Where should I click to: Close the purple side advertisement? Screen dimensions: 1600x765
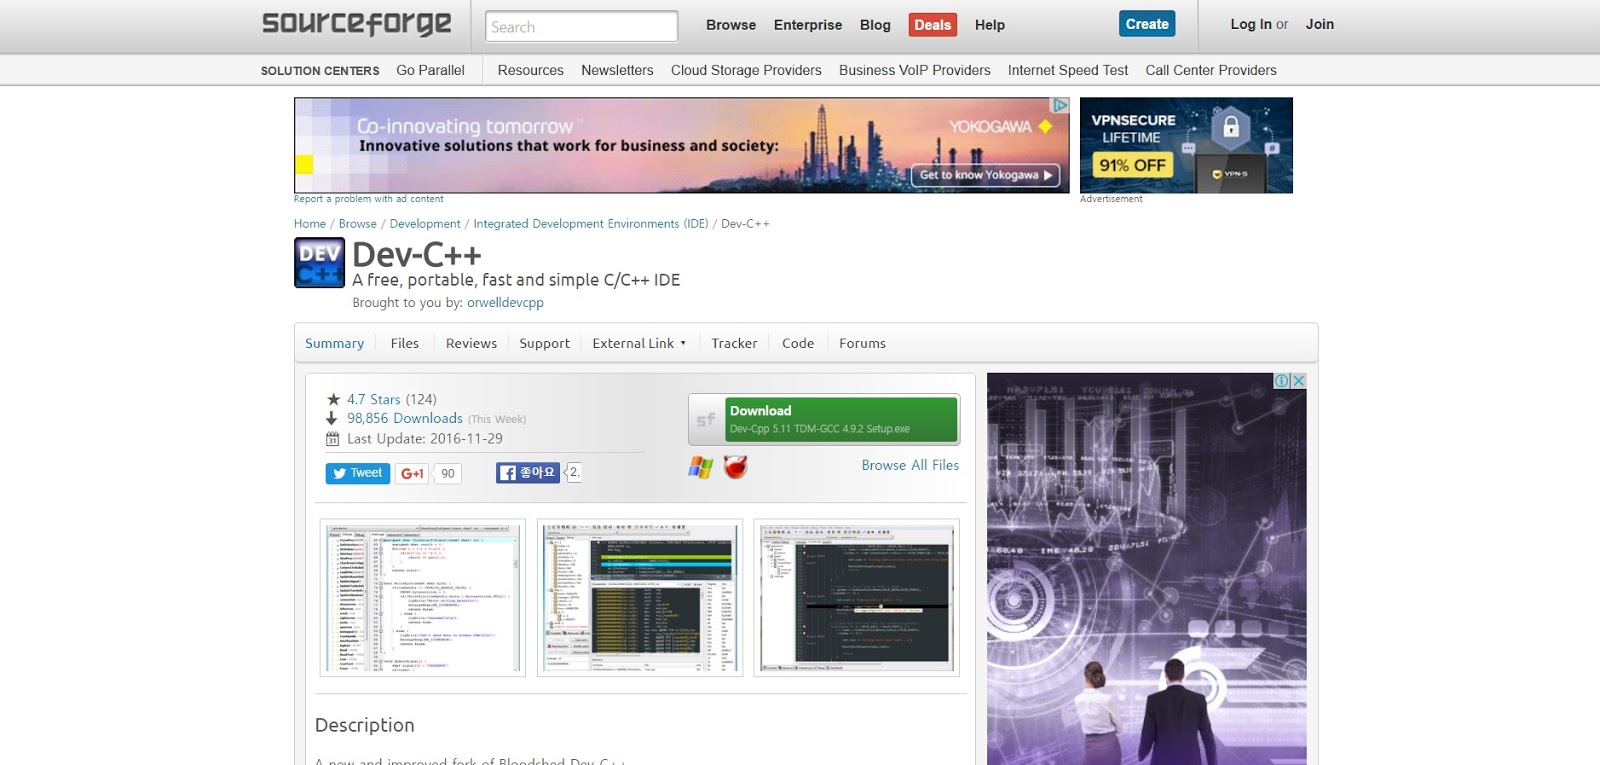coord(1298,381)
